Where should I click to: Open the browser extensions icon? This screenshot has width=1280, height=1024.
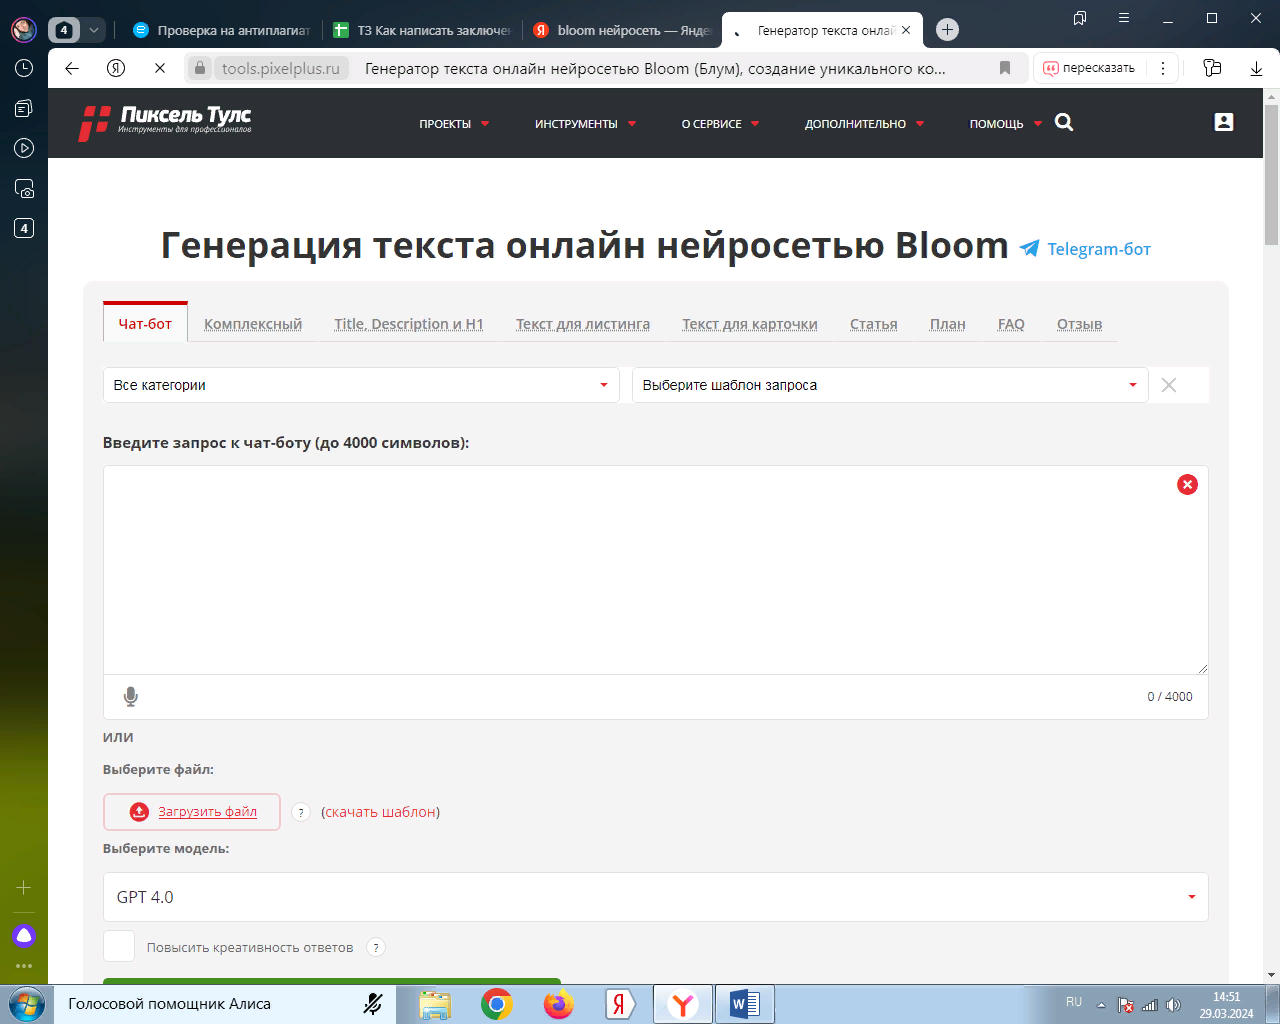[1212, 68]
